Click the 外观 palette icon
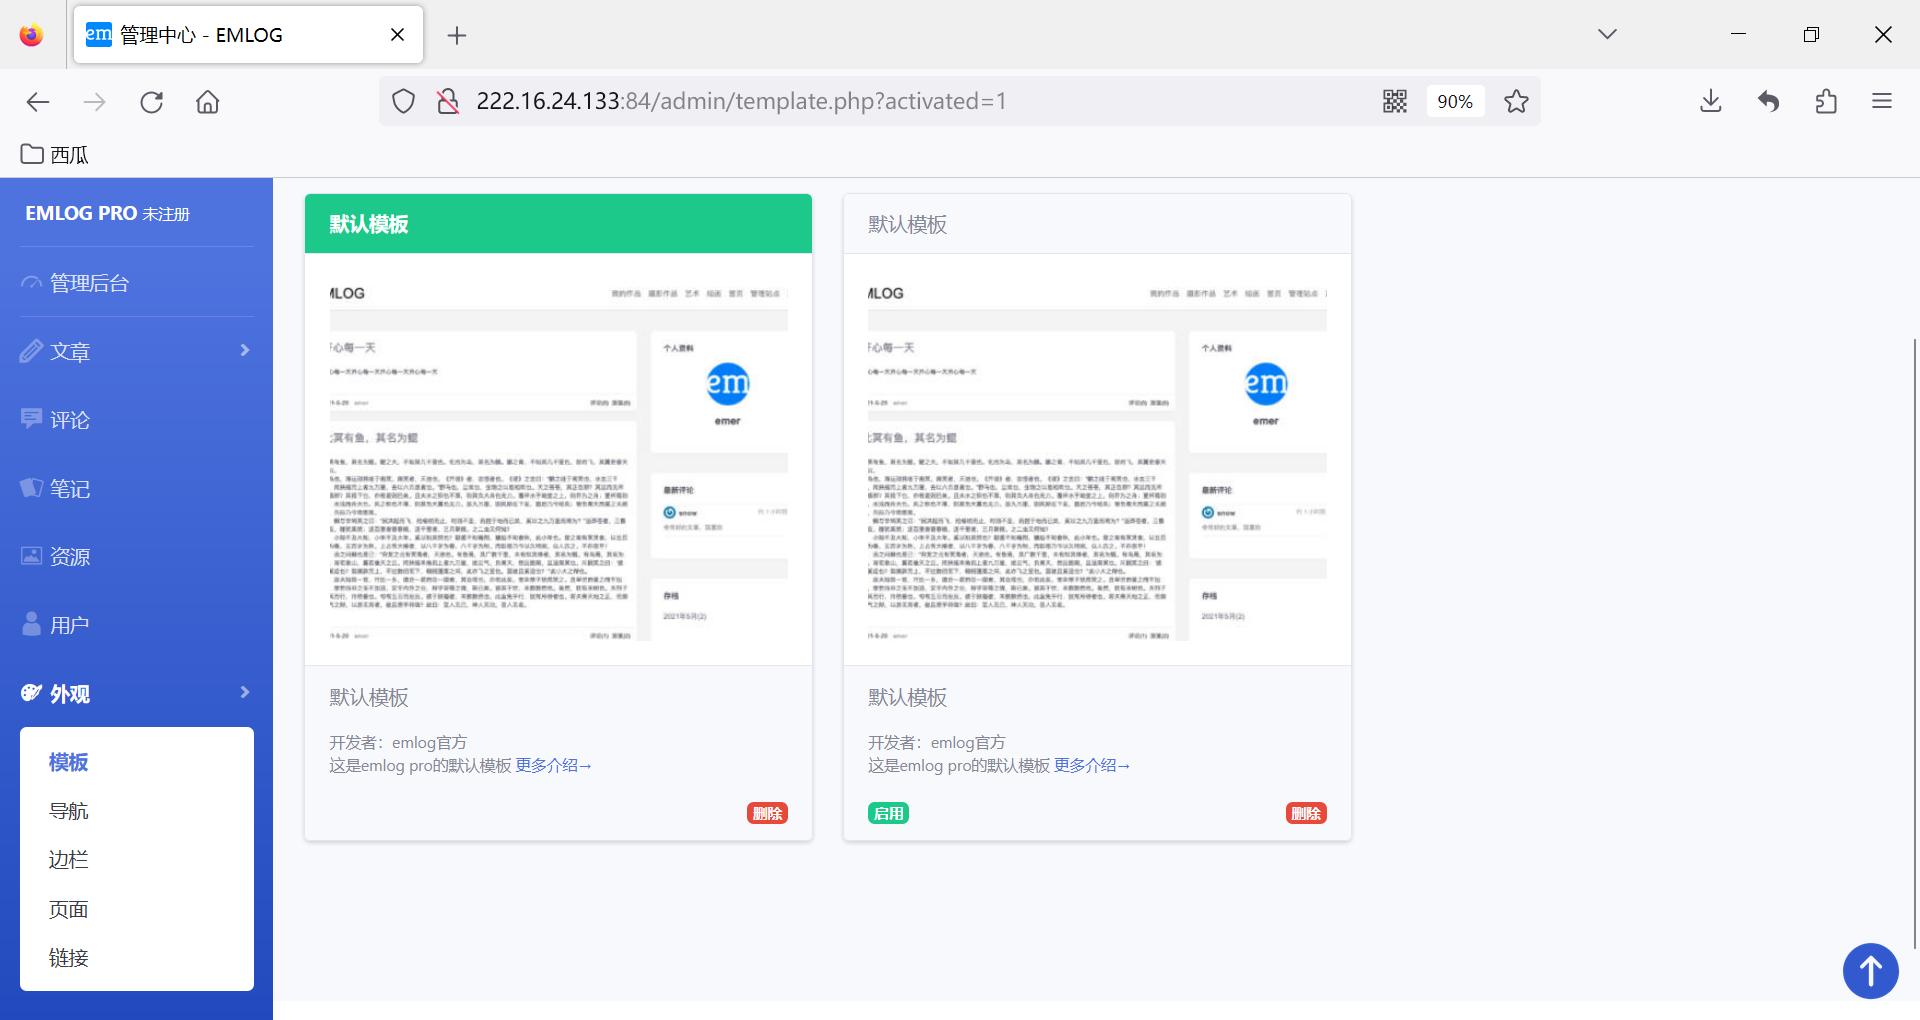The image size is (1920, 1020). click(32, 693)
